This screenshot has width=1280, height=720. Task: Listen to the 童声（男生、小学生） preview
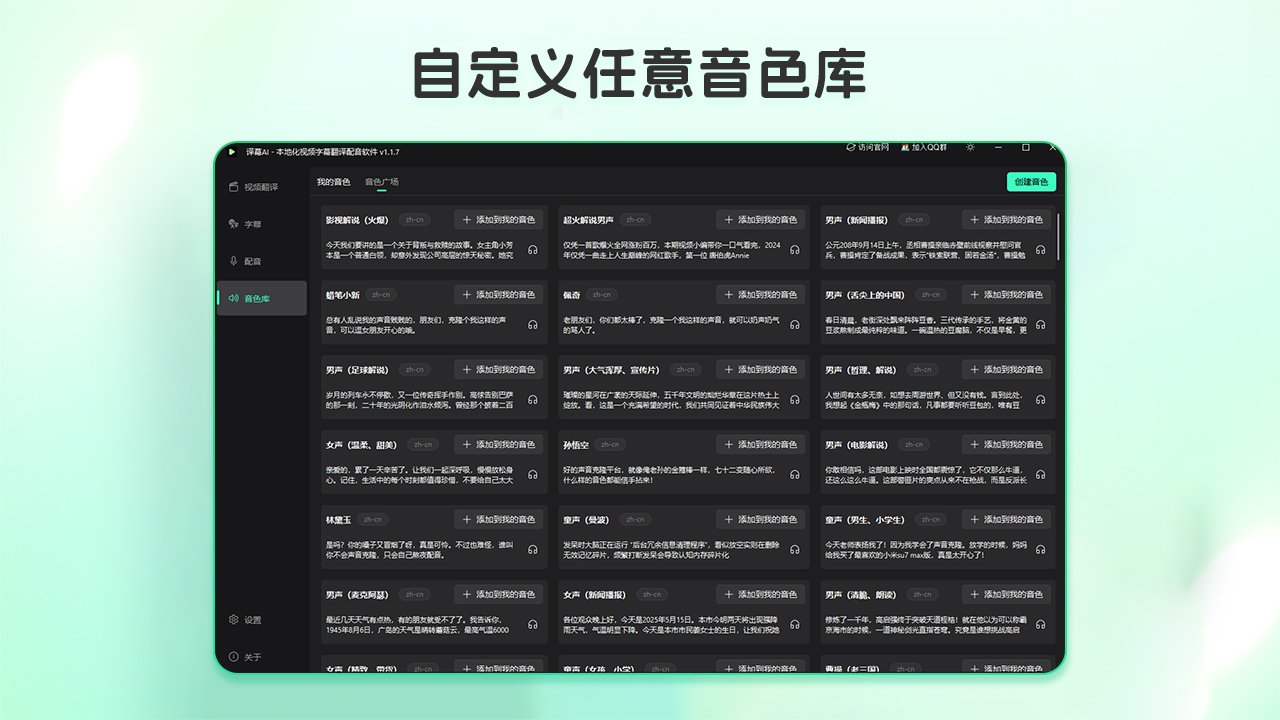coord(1041,550)
